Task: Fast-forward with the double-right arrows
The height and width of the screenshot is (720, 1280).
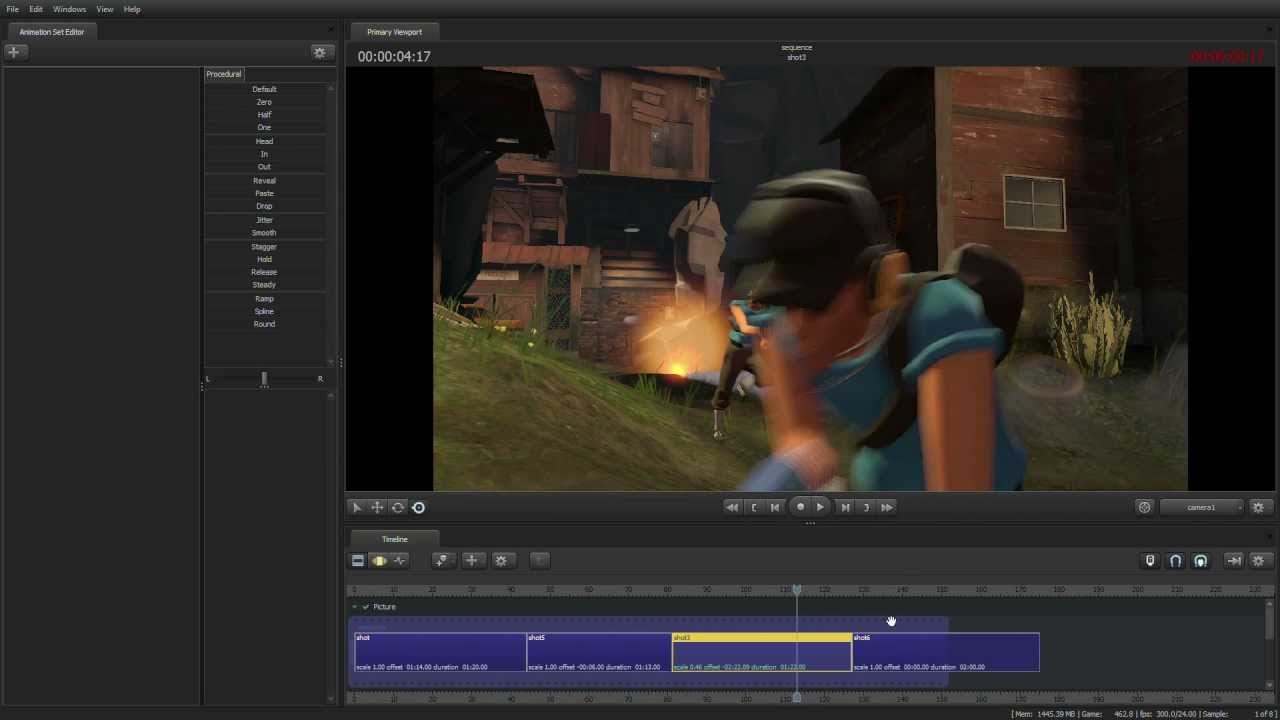Action: (x=887, y=507)
